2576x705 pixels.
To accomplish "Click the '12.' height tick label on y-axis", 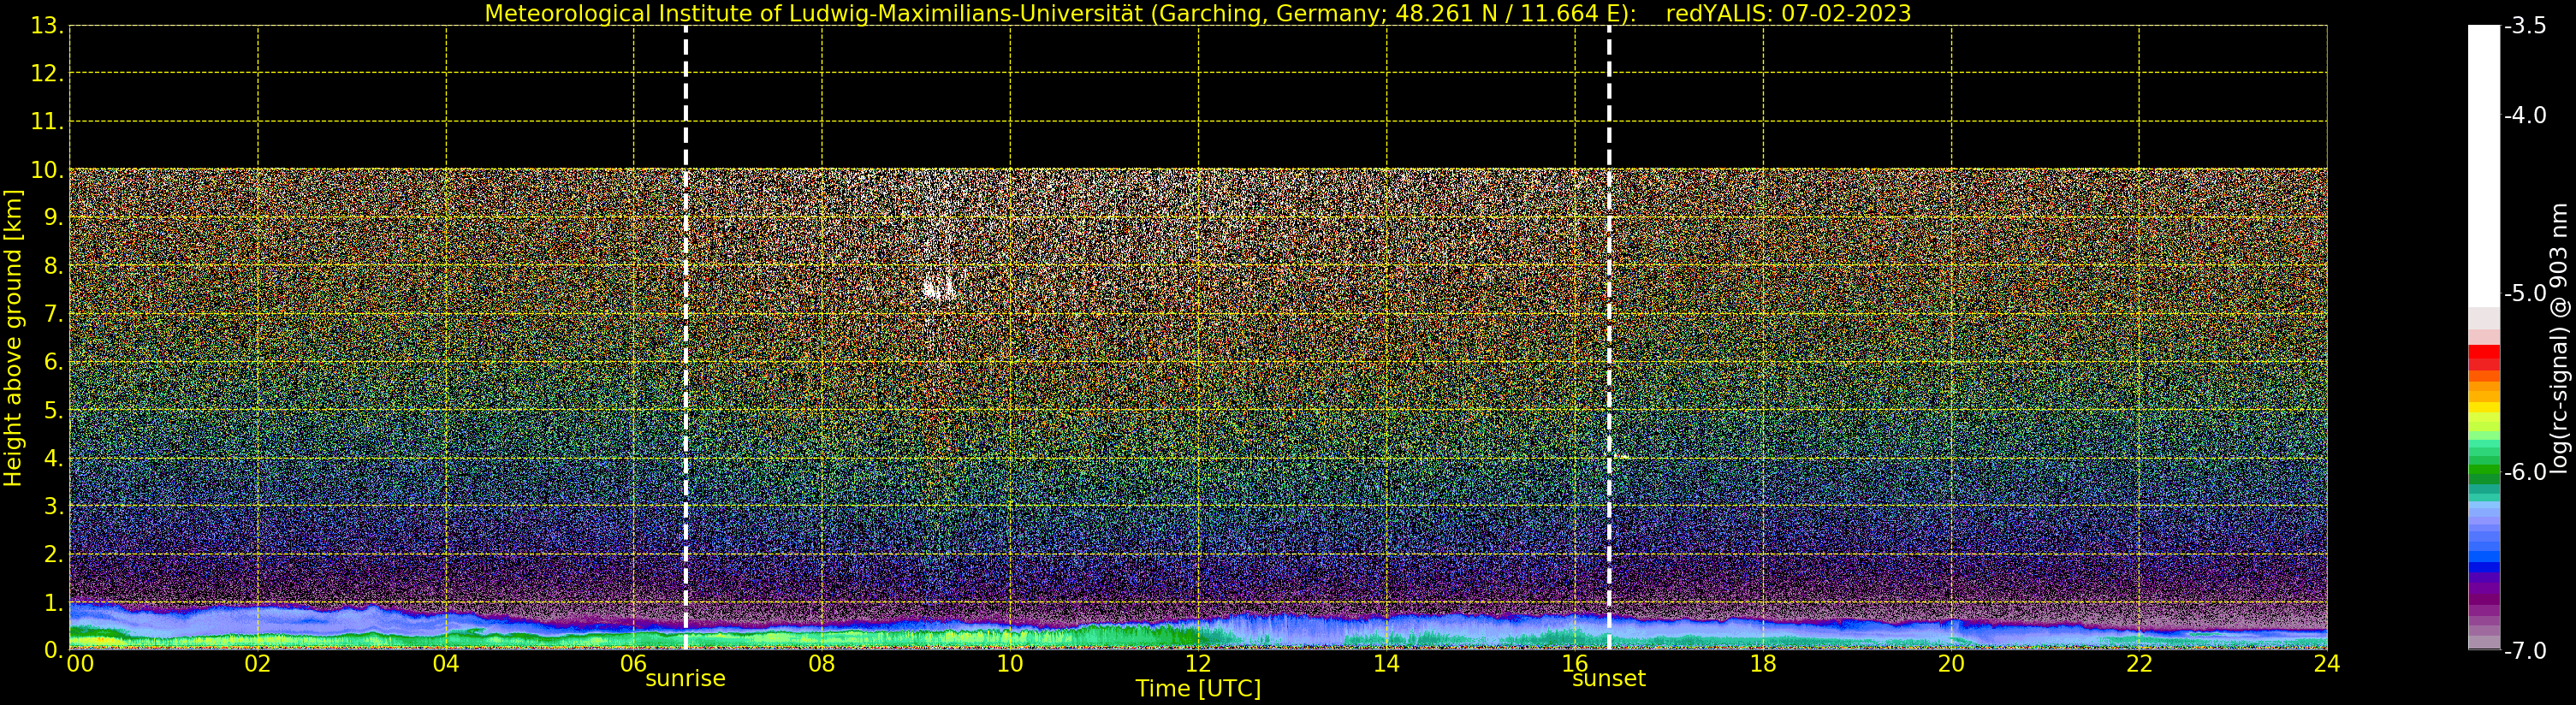I will (x=47, y=74).
